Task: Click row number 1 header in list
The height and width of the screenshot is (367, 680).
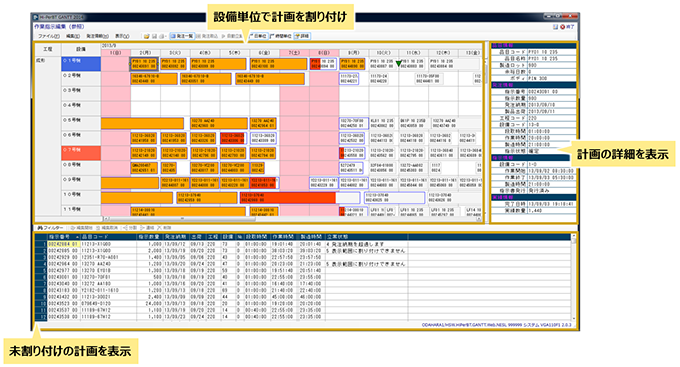Action: tap(41, 244)
